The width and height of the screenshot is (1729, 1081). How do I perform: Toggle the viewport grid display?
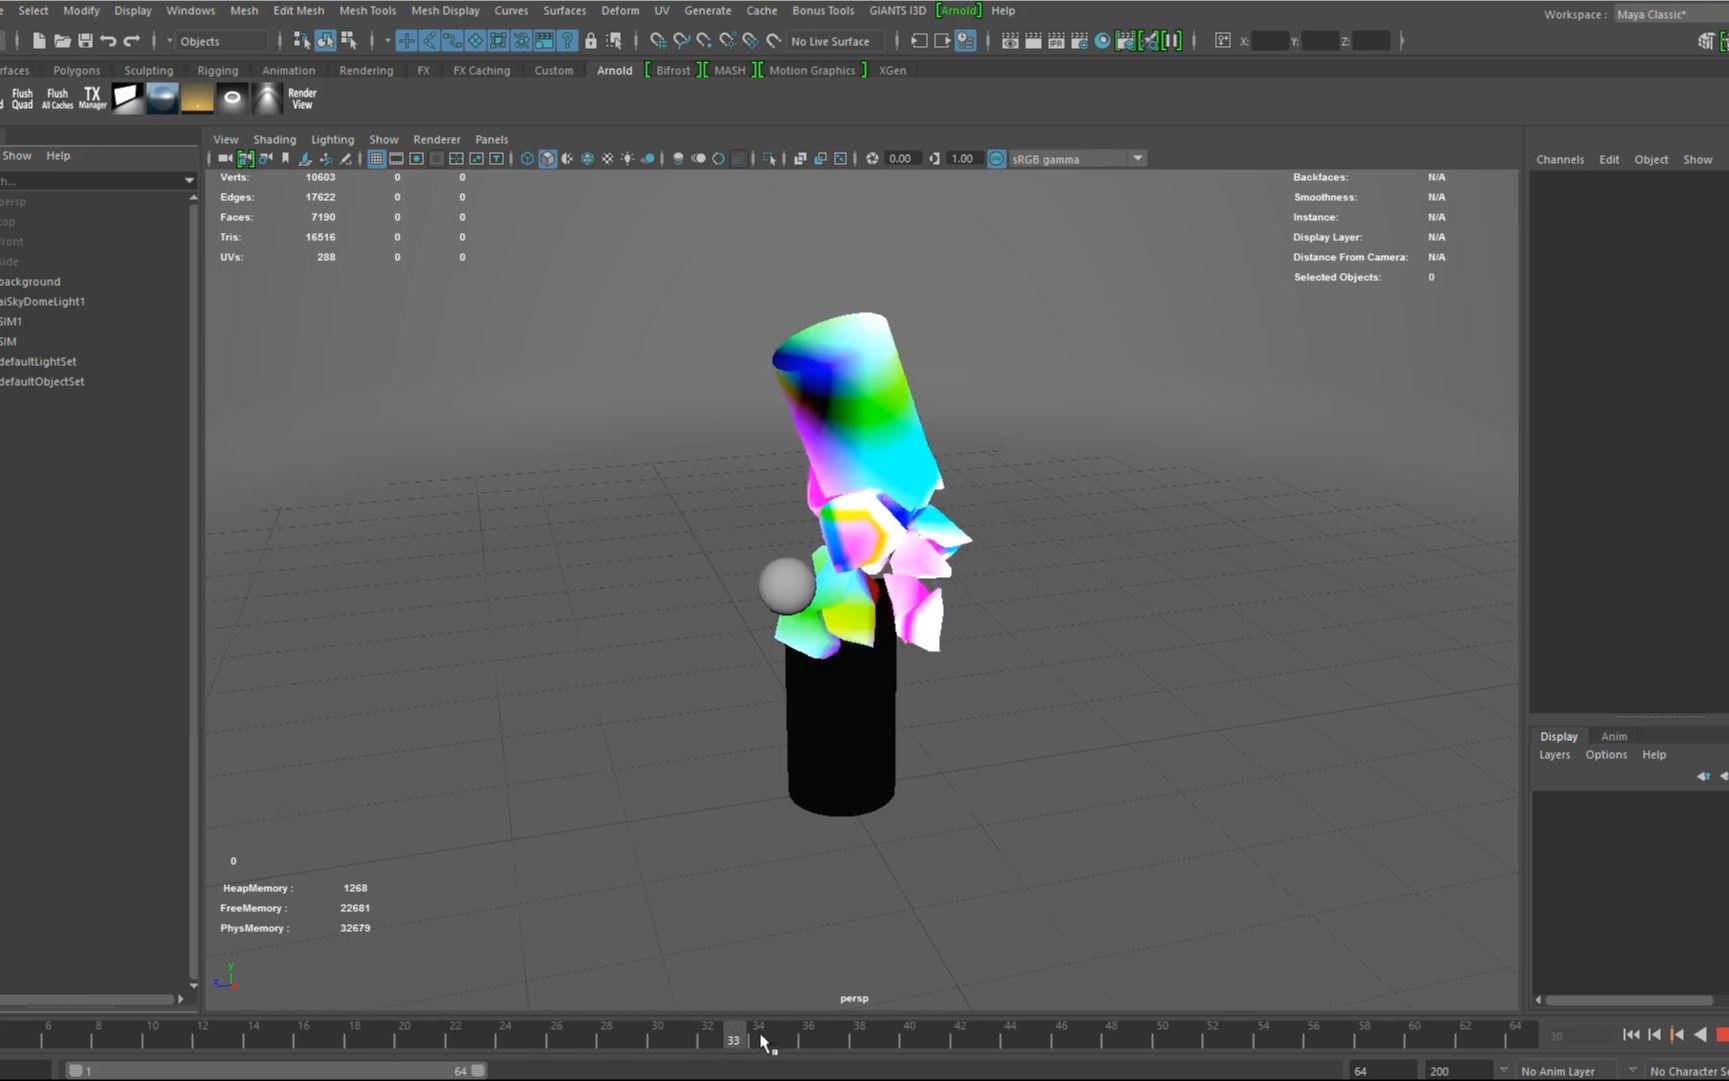[377, 158]
